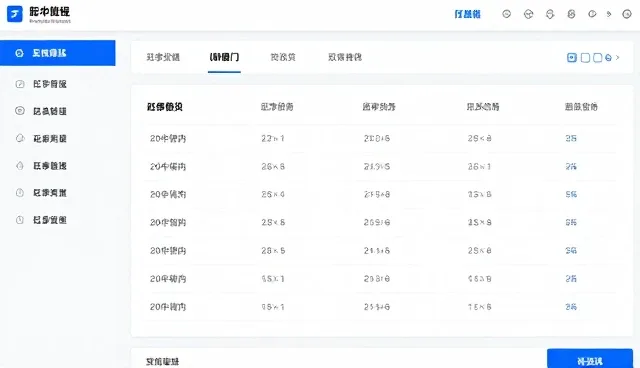The height and width of the screenshot is (368, 640).
Task: Click the blue app logo in the header
Action: click(15, 14)
